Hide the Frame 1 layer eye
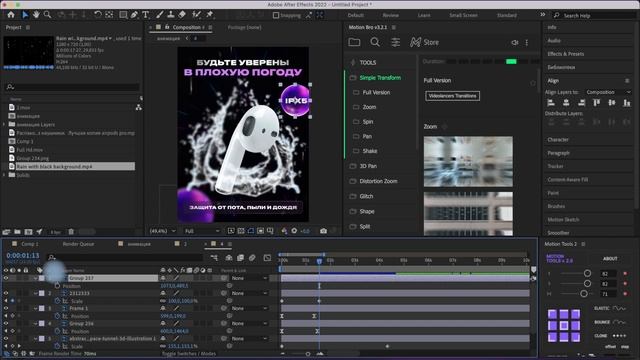The width and height of the screenshot is (640, 360). pos(6,308)
